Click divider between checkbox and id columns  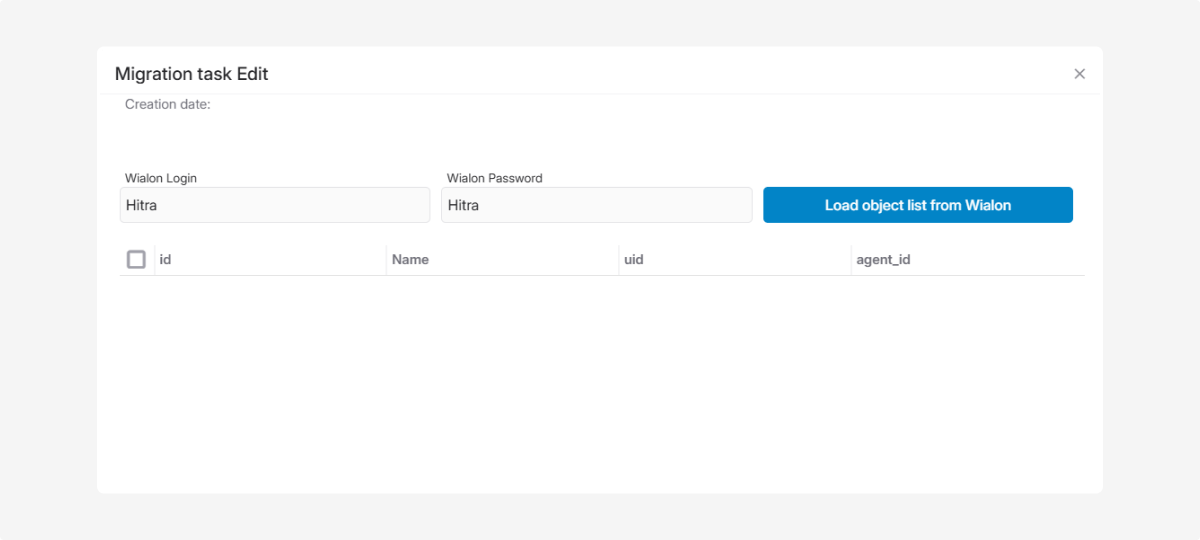(x=154, y=260)
